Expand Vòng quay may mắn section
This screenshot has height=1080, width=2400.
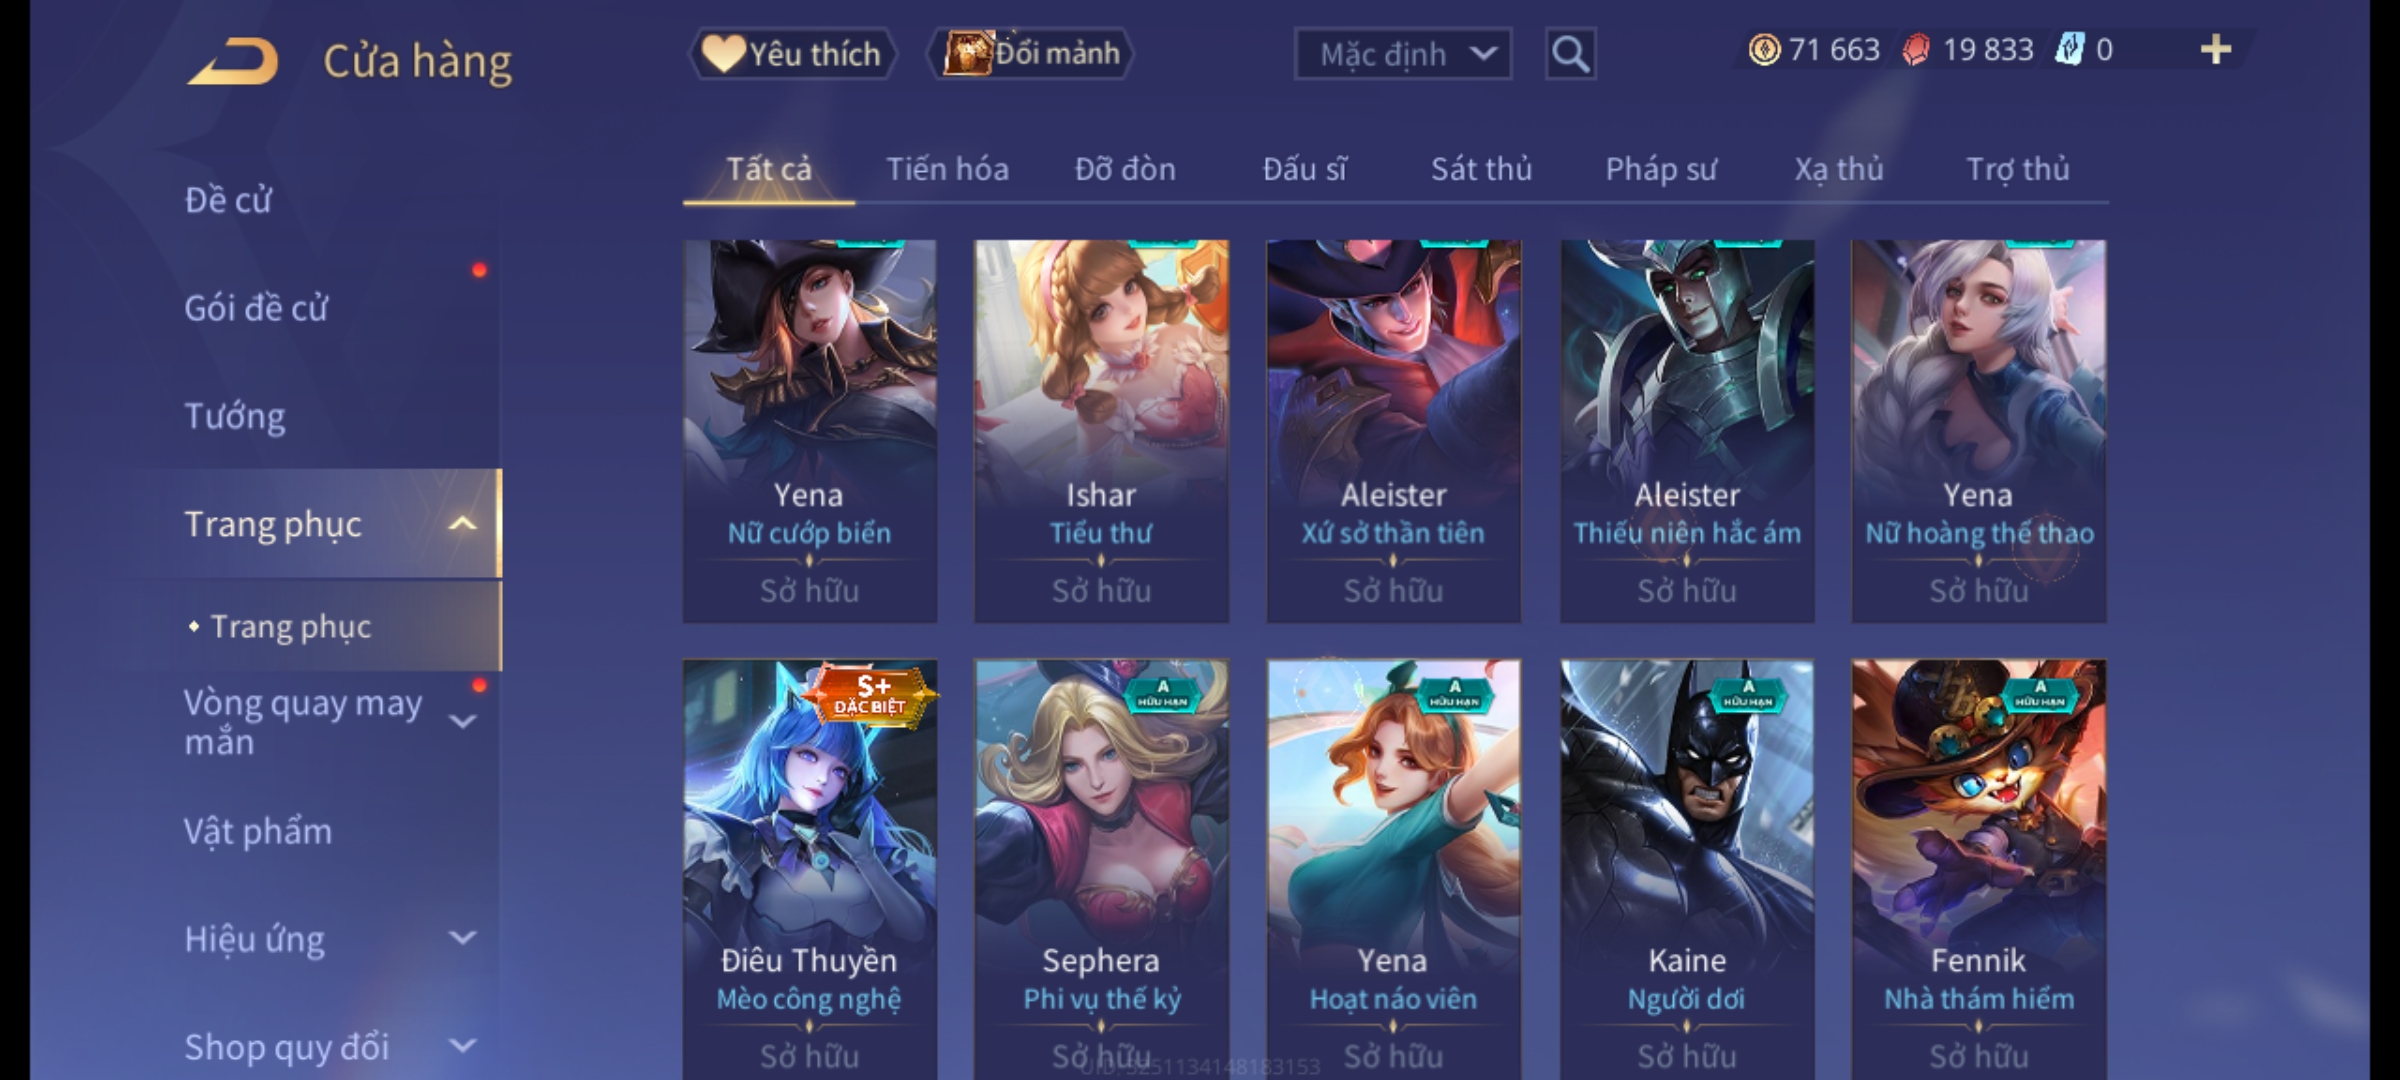point(463,721)
